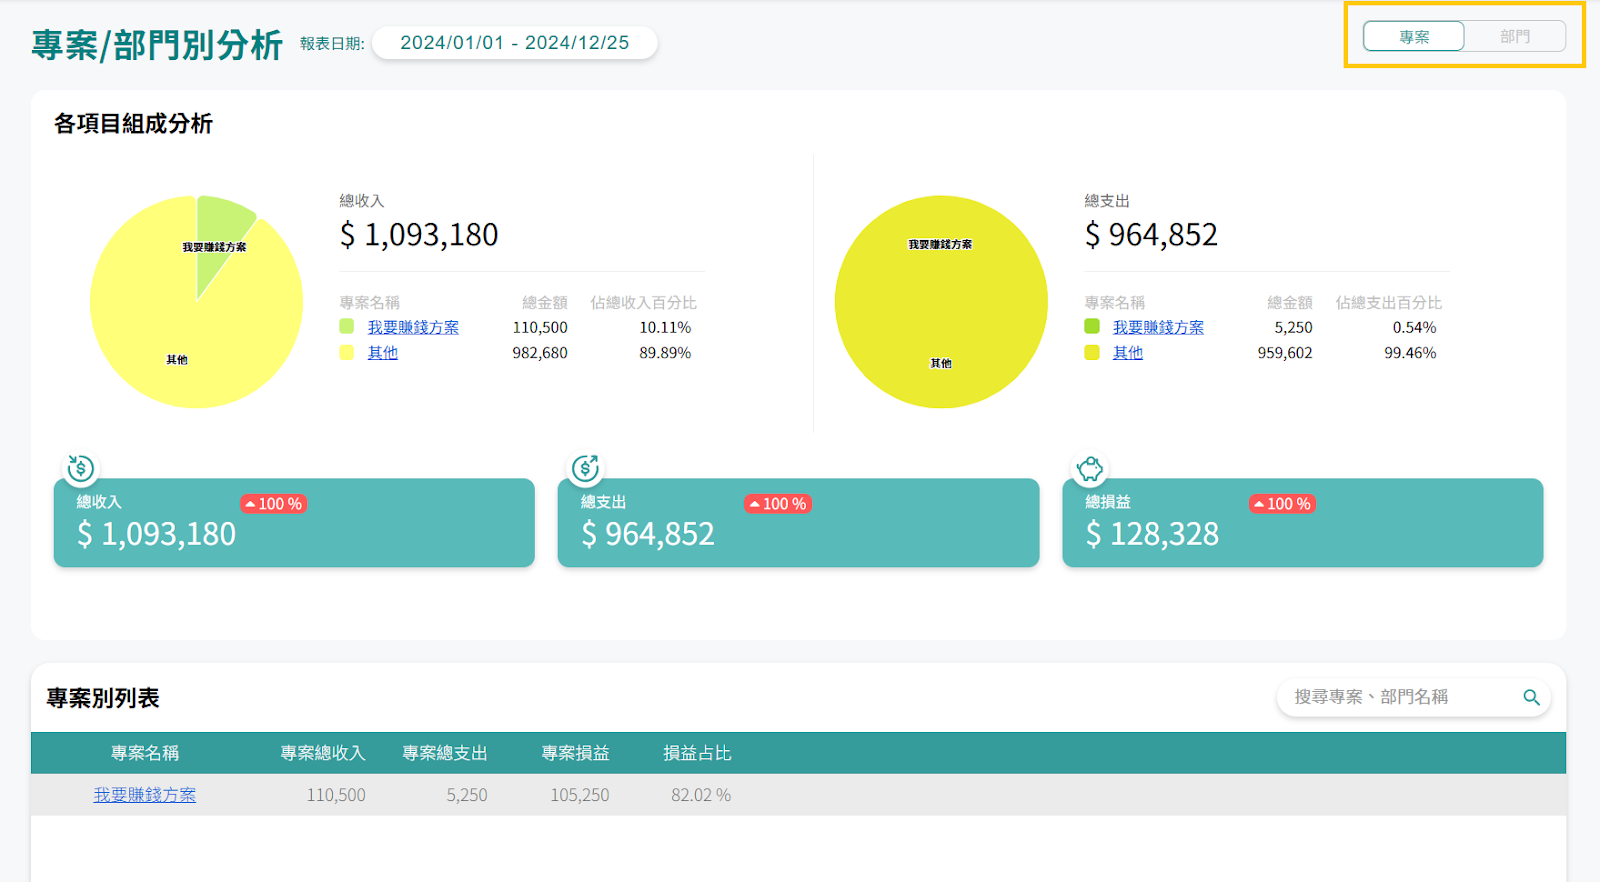
Task: Open 其他 link in income legend
Action: [383, 353]
